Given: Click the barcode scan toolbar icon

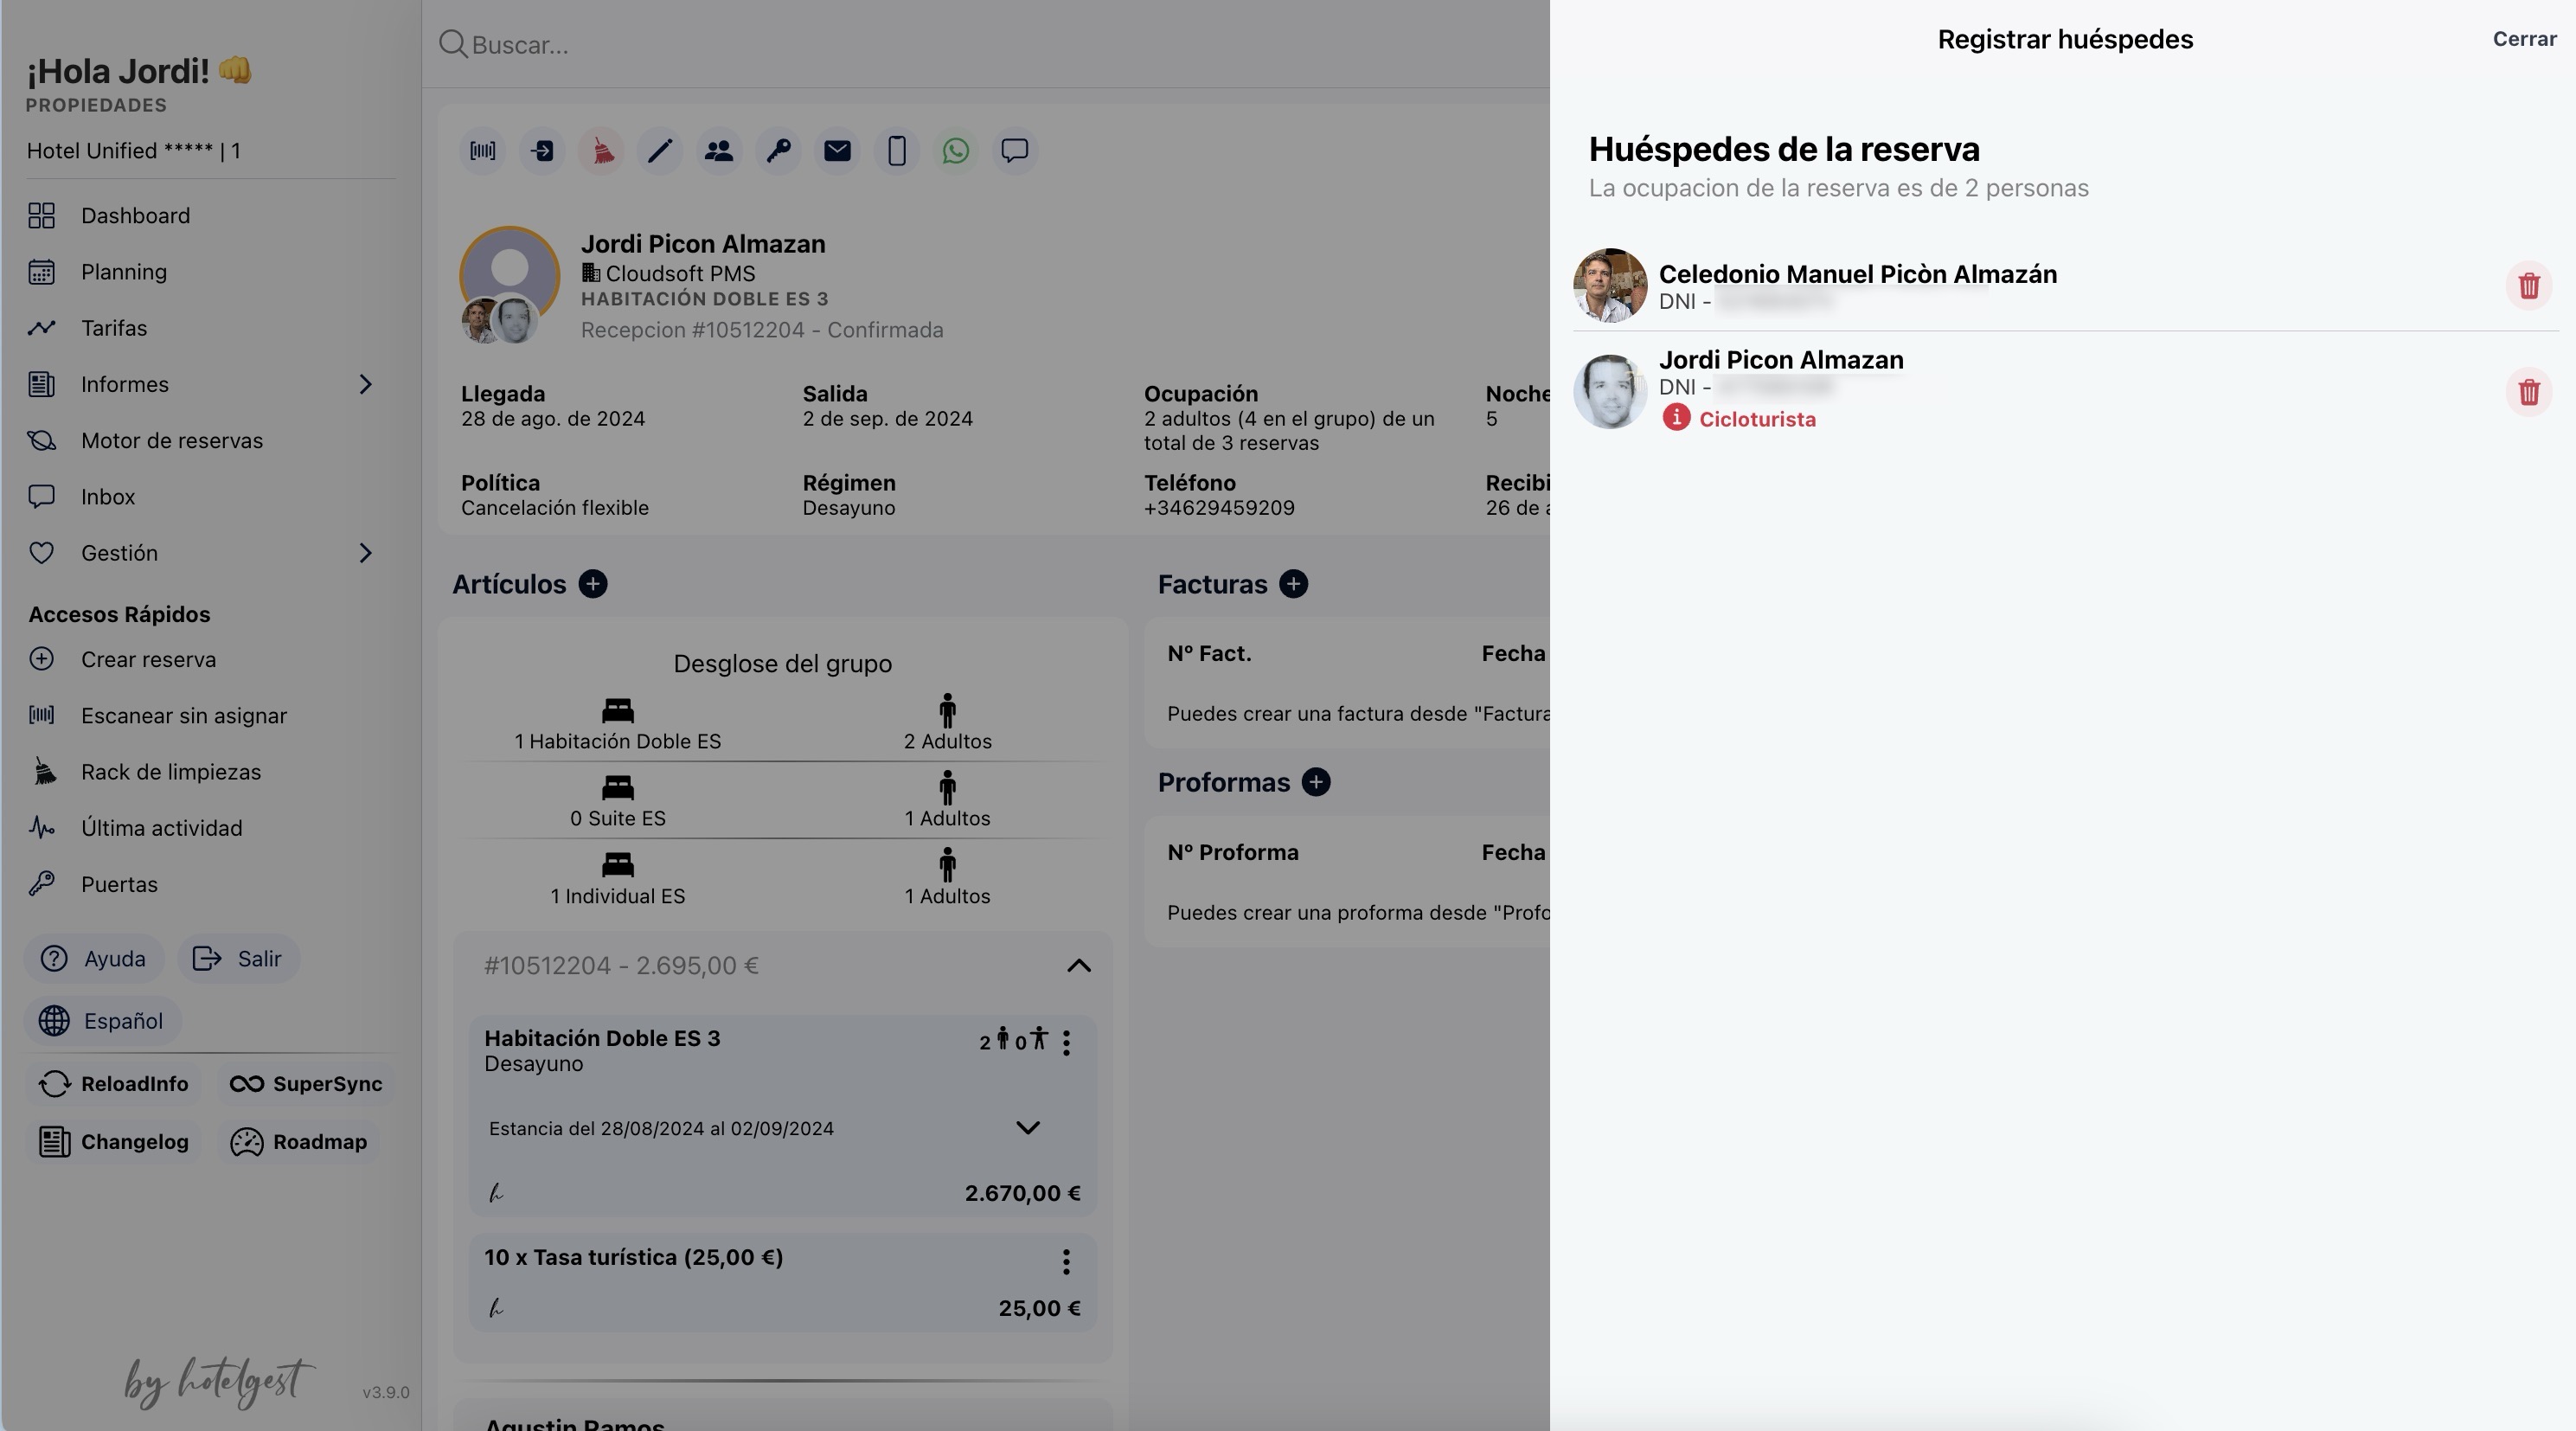Looking at the screenshot, I should coord(483,151).
